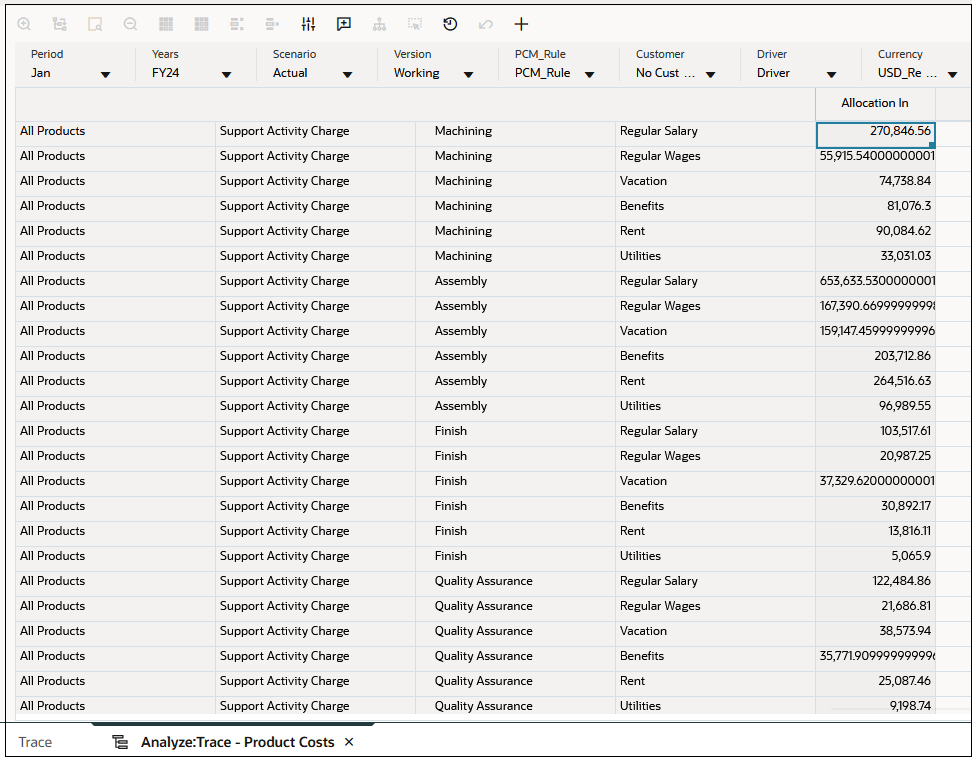
Task: Select the Zoom Out magnifier icon
Action: pos(130,24)
